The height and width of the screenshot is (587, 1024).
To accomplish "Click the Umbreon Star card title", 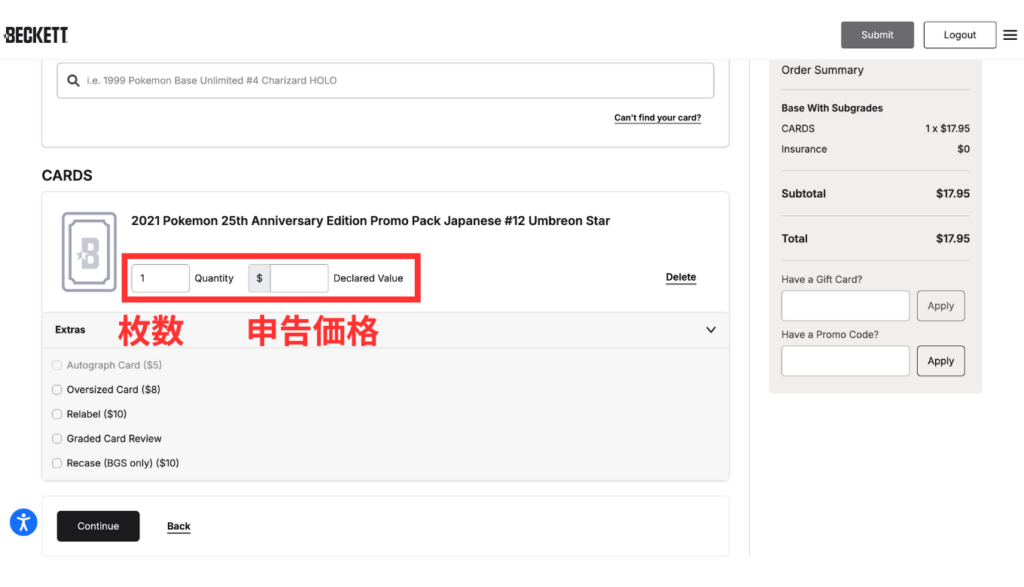I will (370, 221).
